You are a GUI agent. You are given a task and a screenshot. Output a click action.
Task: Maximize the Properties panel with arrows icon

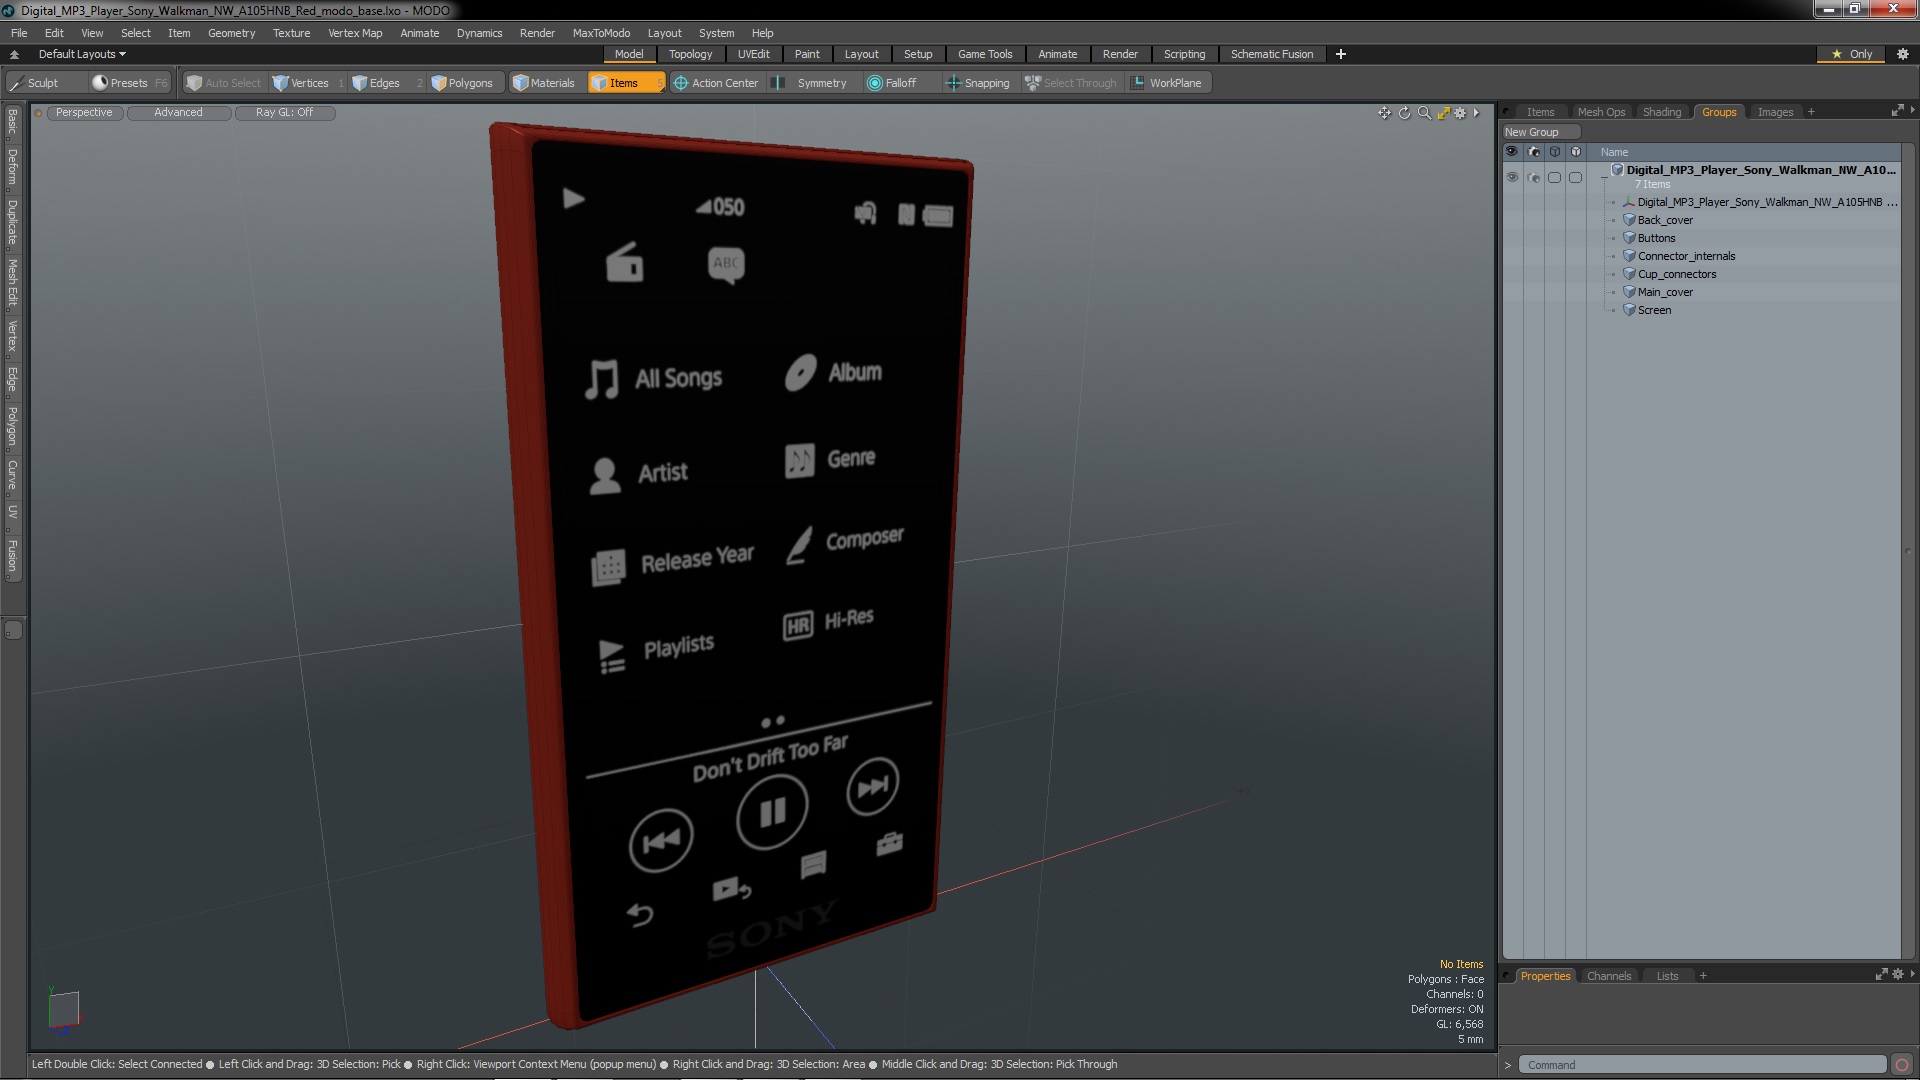1881,974
